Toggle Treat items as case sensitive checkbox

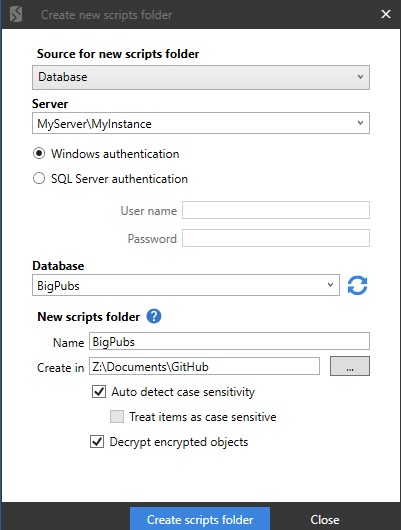(117, 416)
